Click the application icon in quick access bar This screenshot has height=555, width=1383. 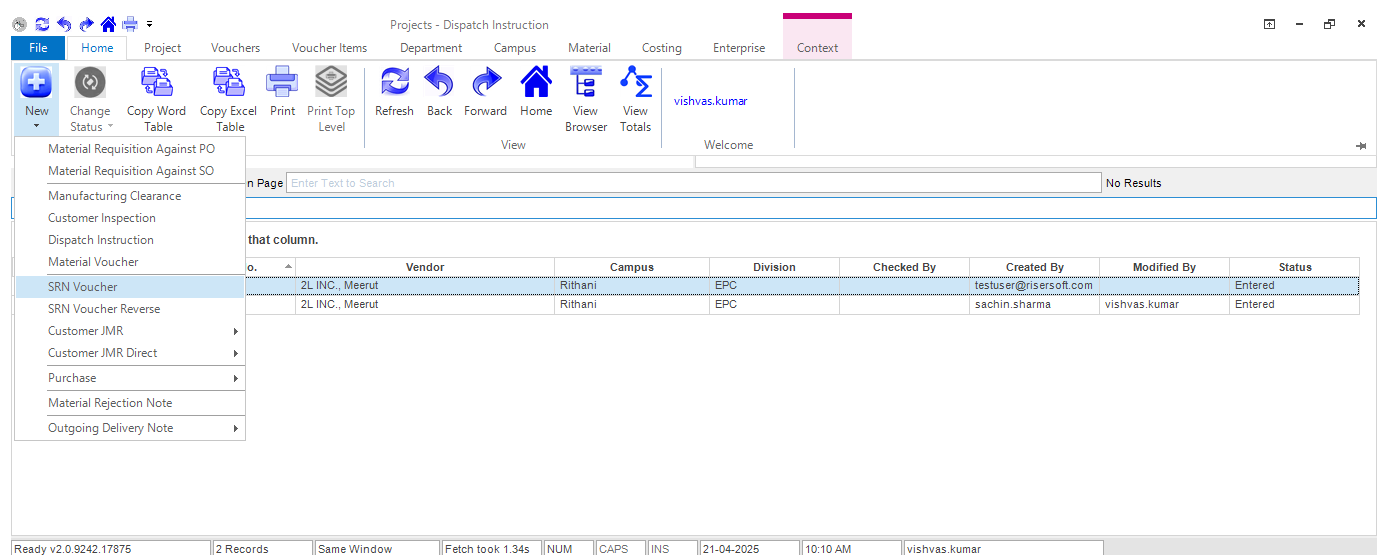(21, 24)
